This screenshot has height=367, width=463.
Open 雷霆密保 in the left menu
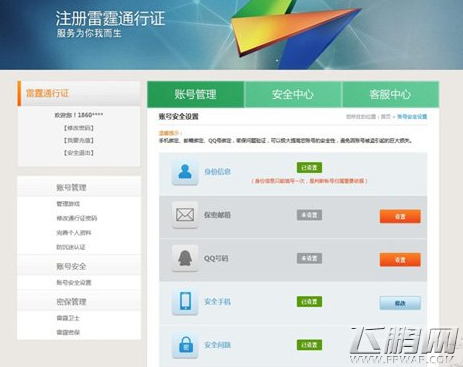click(68, 332)
